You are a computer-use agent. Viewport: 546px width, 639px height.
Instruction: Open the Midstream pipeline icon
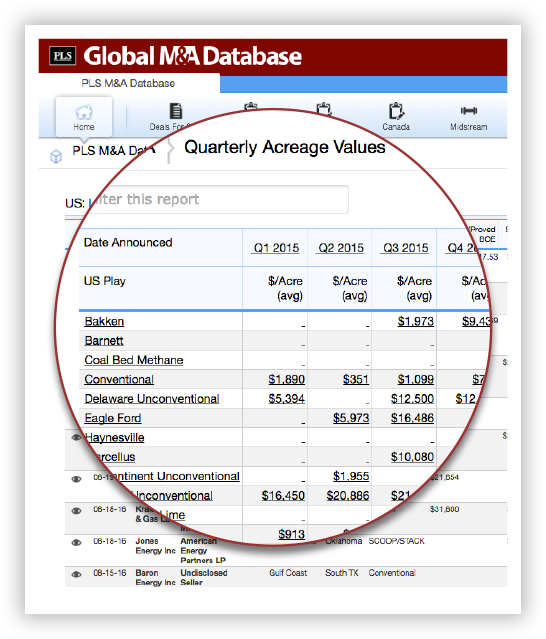coord(469,110)
